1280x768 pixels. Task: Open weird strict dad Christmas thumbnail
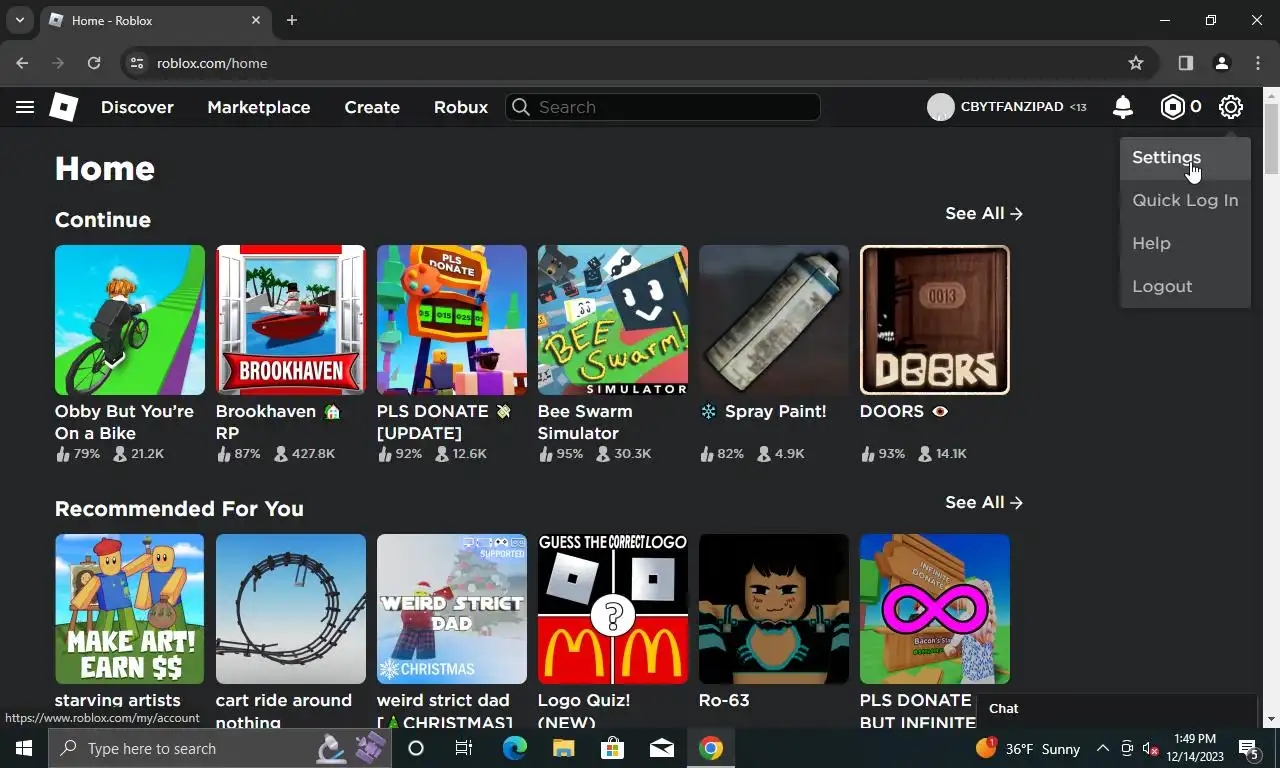click(x=452, y=609)
